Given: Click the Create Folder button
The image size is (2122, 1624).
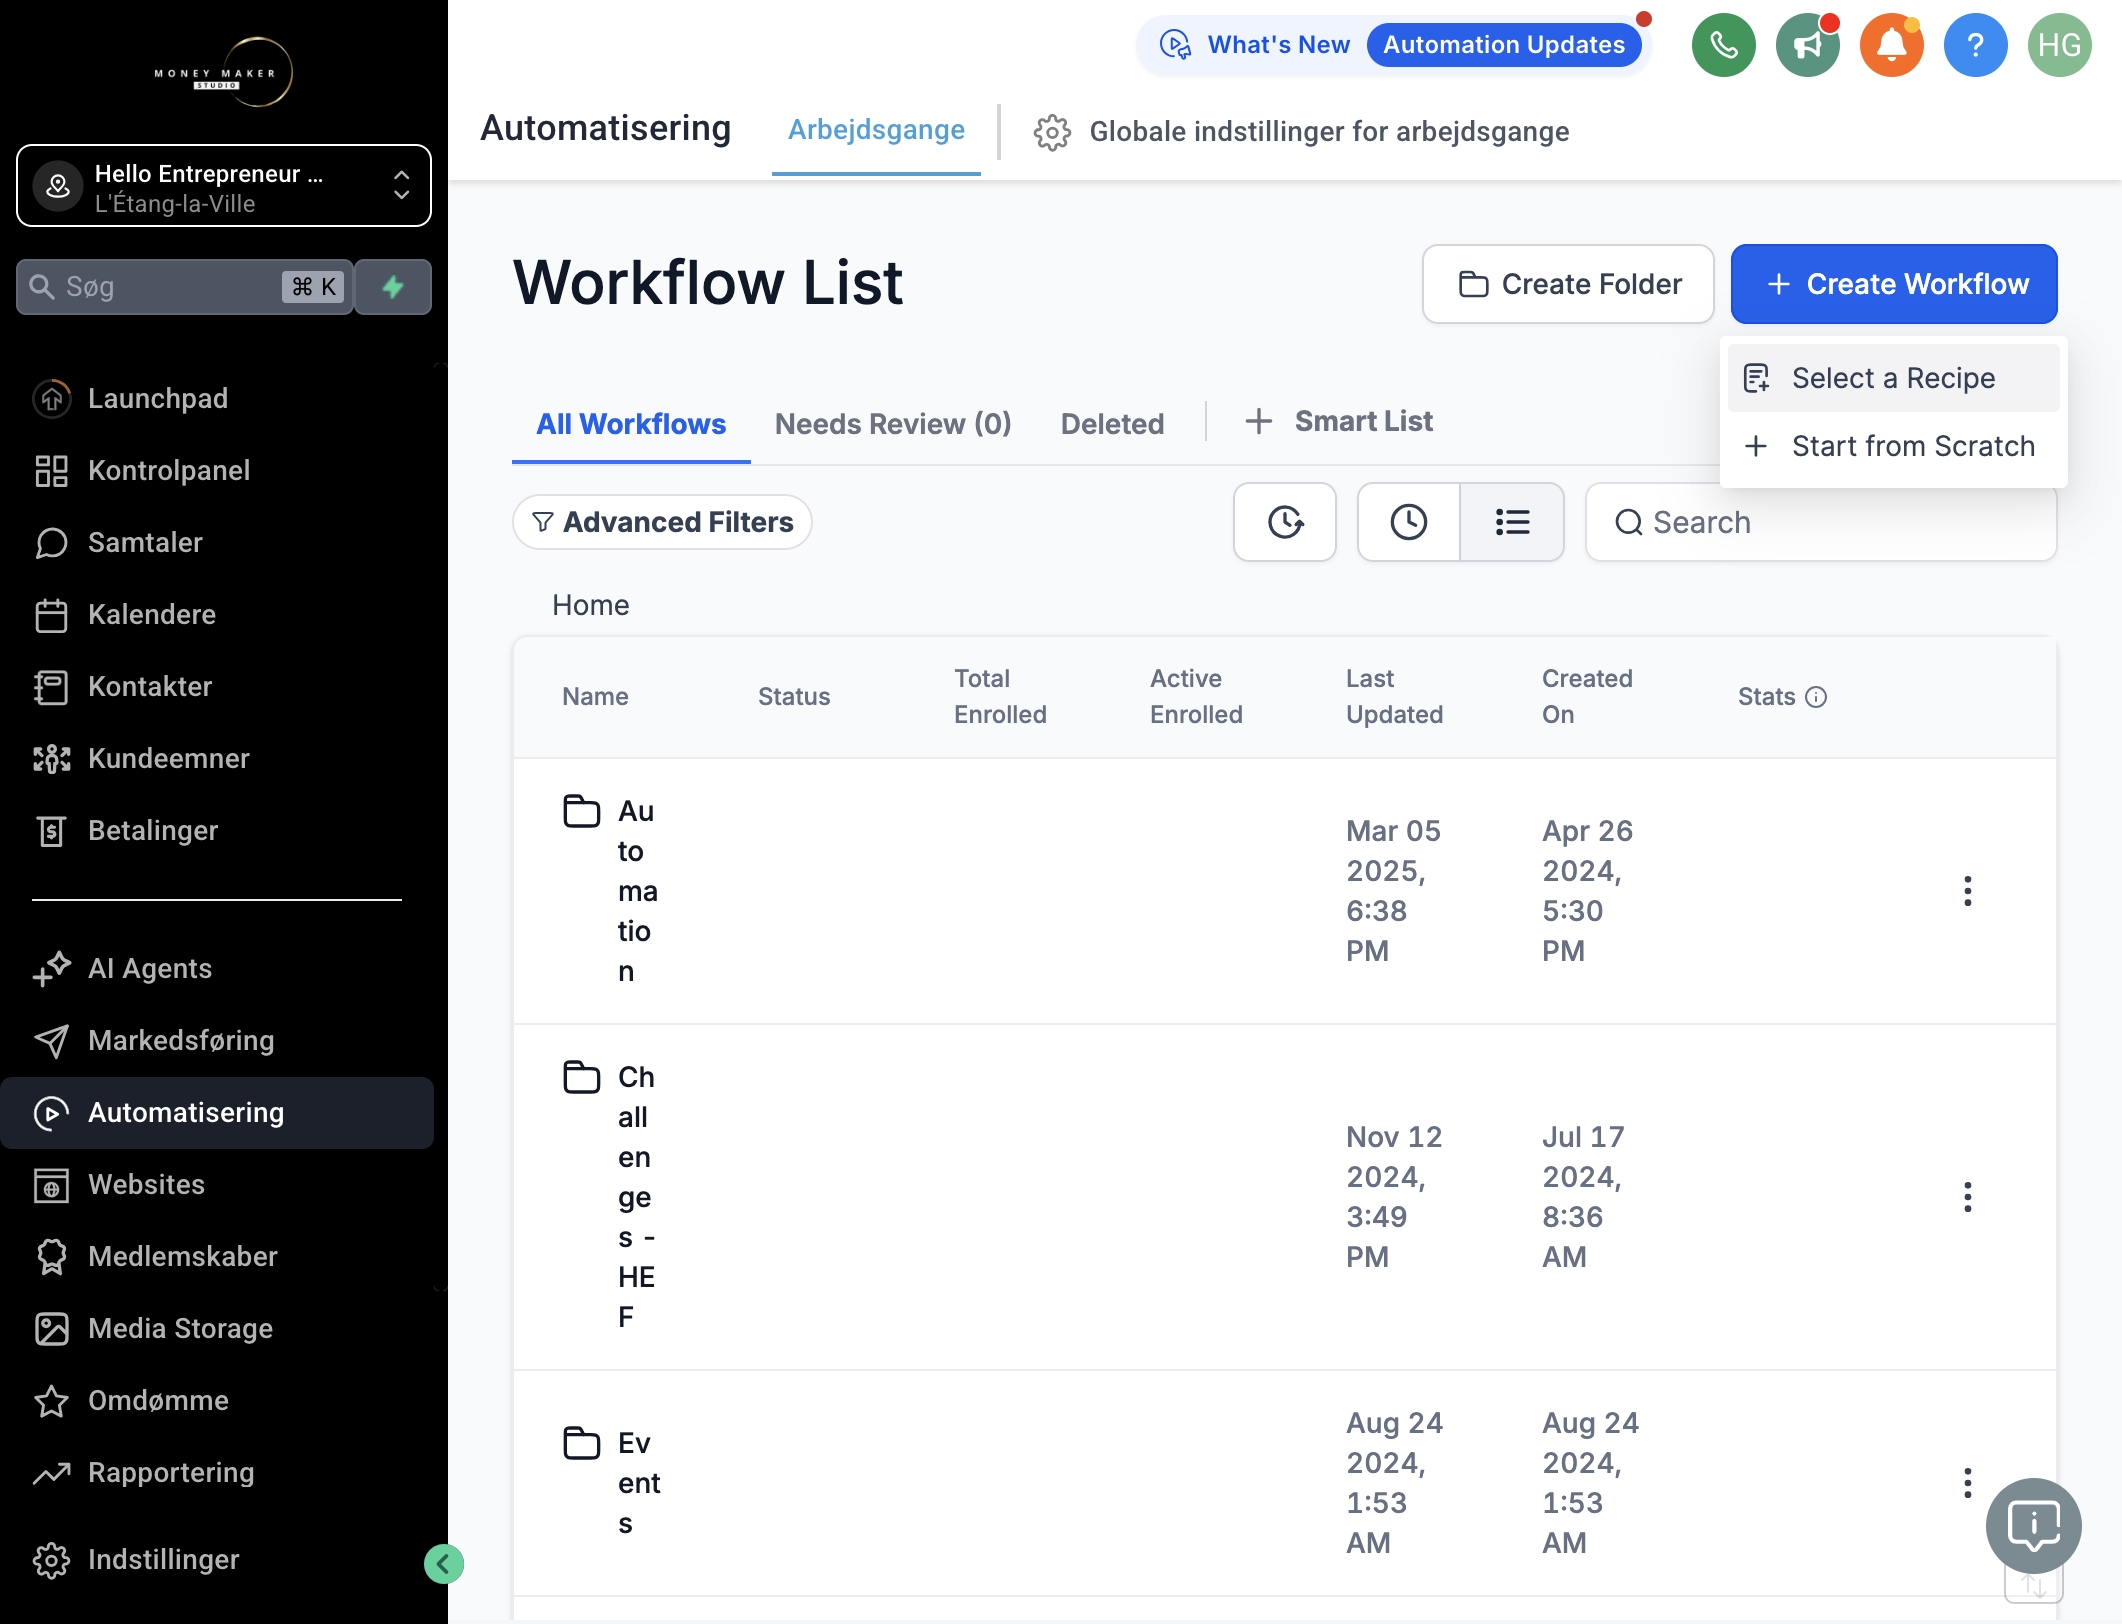Looking at the screenshot, I should [1568, 284].
